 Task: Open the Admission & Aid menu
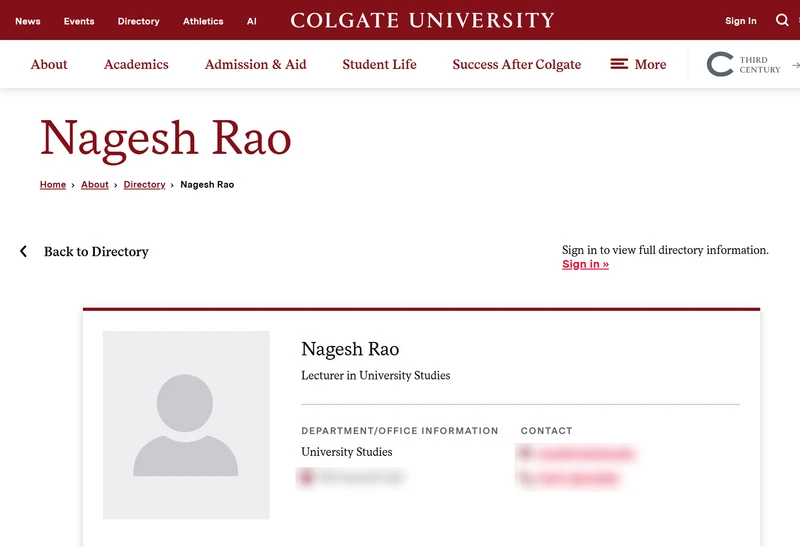(x=256, y=64)
